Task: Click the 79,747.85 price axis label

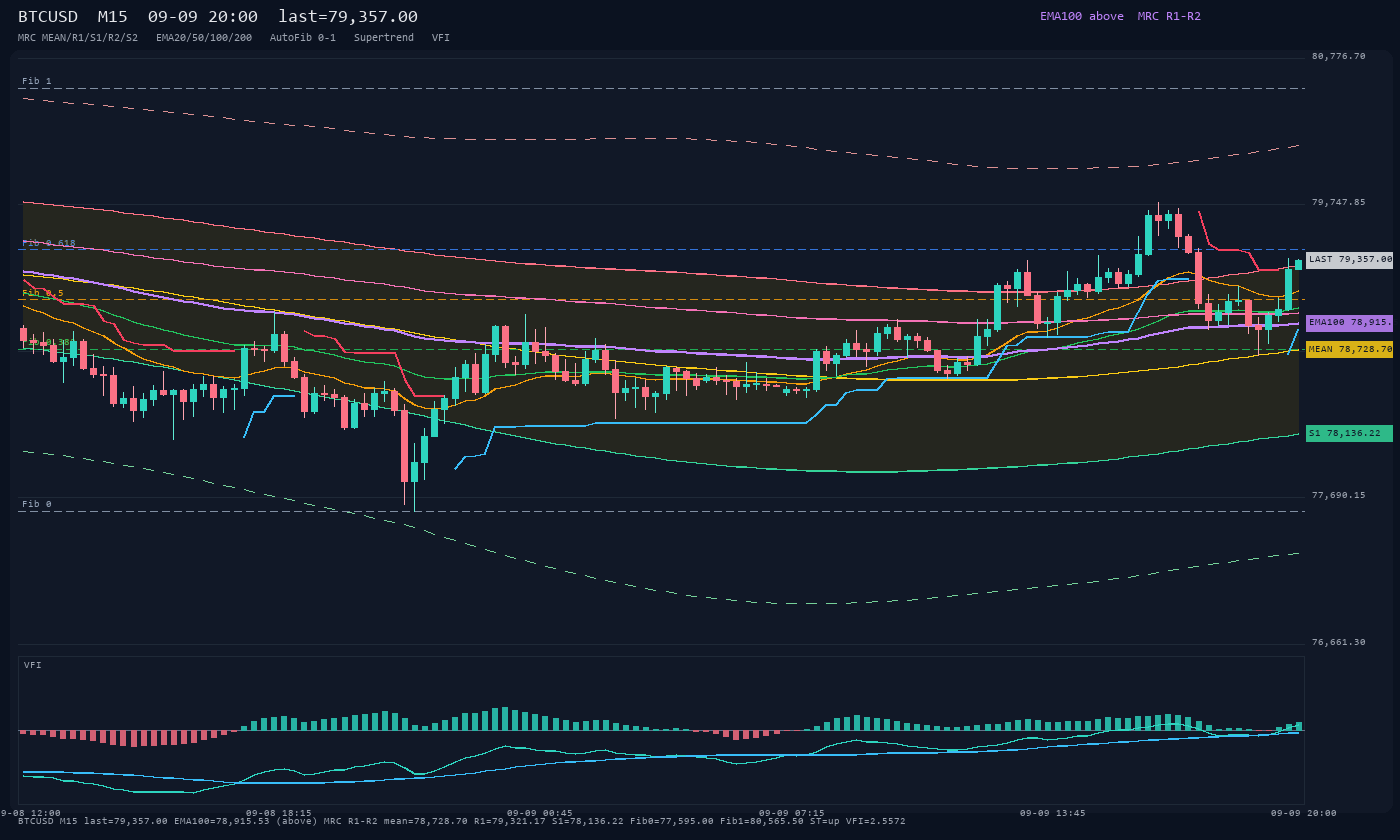Action: (1338, 202)
